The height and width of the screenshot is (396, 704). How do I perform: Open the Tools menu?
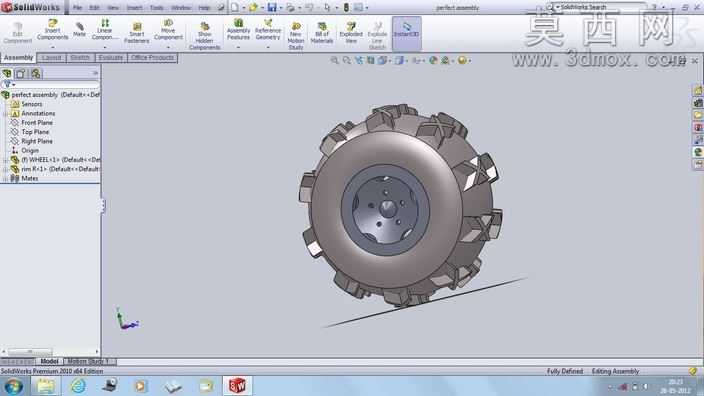click(x=156, y=8)
